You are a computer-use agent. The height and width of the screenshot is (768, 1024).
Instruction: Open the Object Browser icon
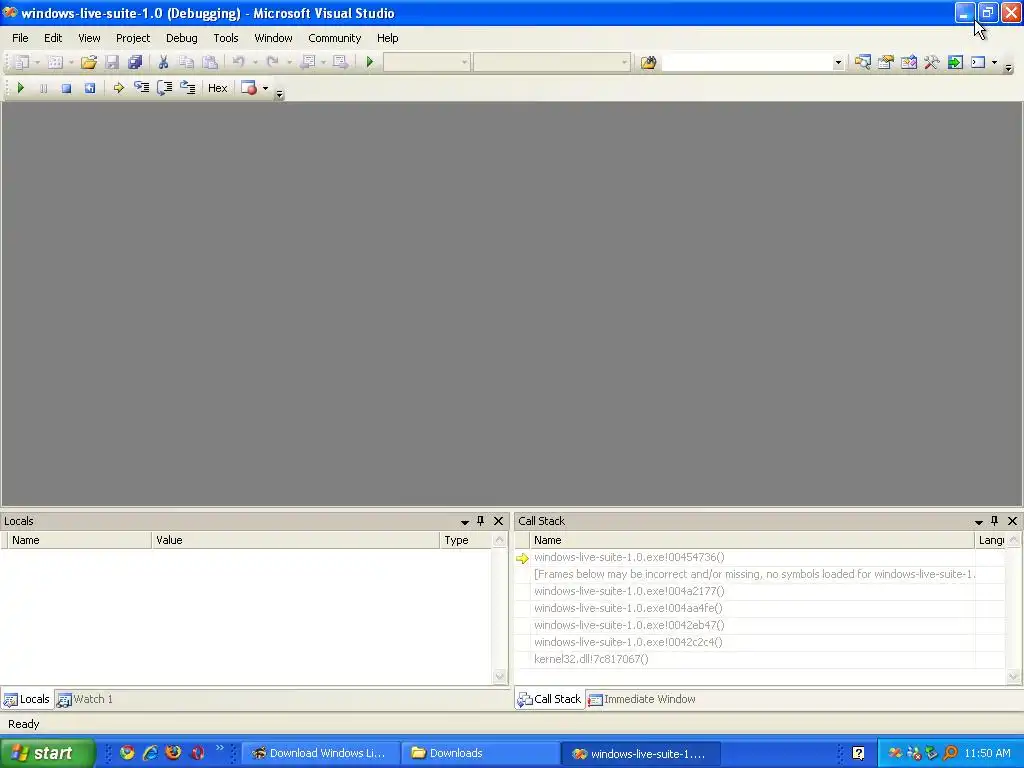[x=908, y=62]
